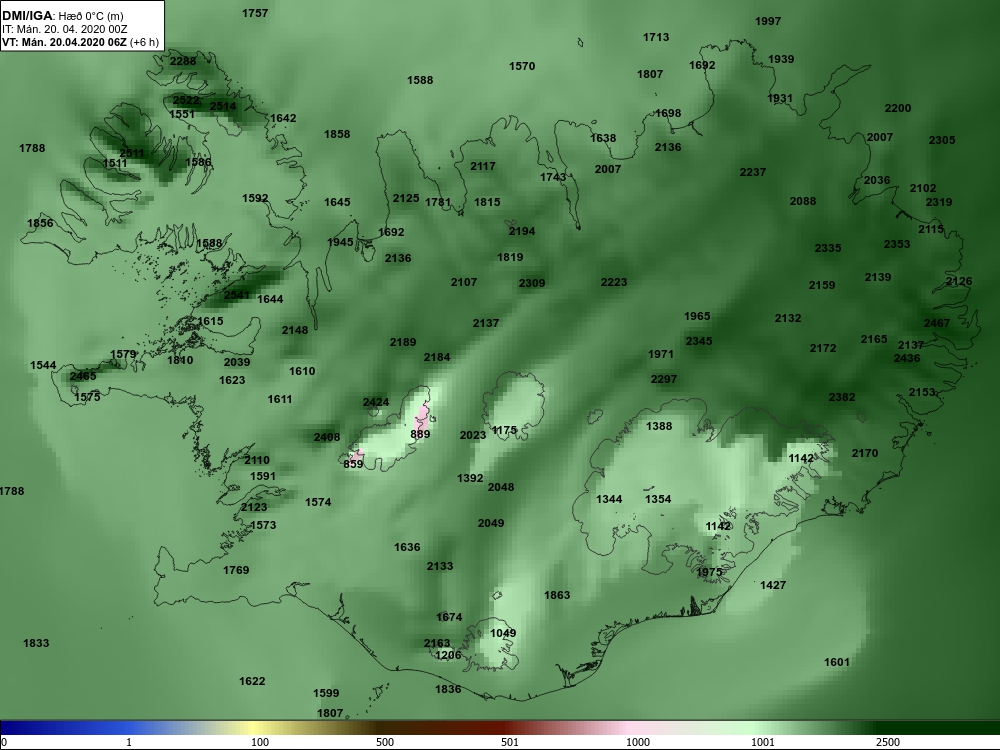Viewport: 1000px width, 750px height.
Task: Click the map value "1836" near the south coast
Action: coord(448,689)
